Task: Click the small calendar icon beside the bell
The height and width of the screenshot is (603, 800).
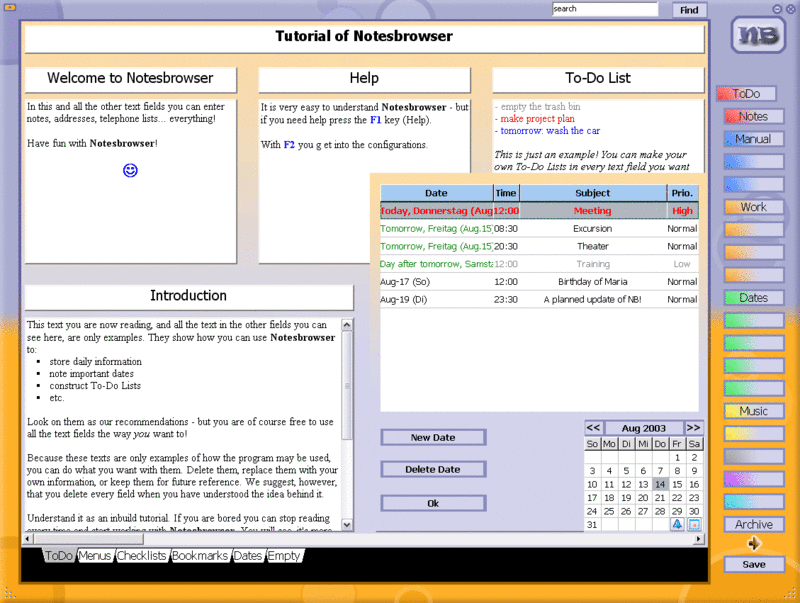Action: point(694,524)
